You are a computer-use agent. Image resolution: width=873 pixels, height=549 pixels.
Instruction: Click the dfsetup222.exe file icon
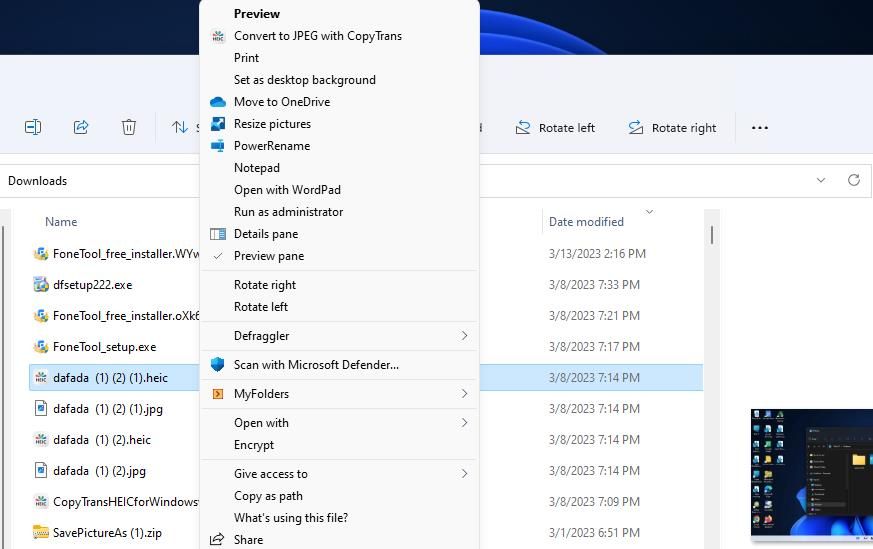tap(41, 285)
